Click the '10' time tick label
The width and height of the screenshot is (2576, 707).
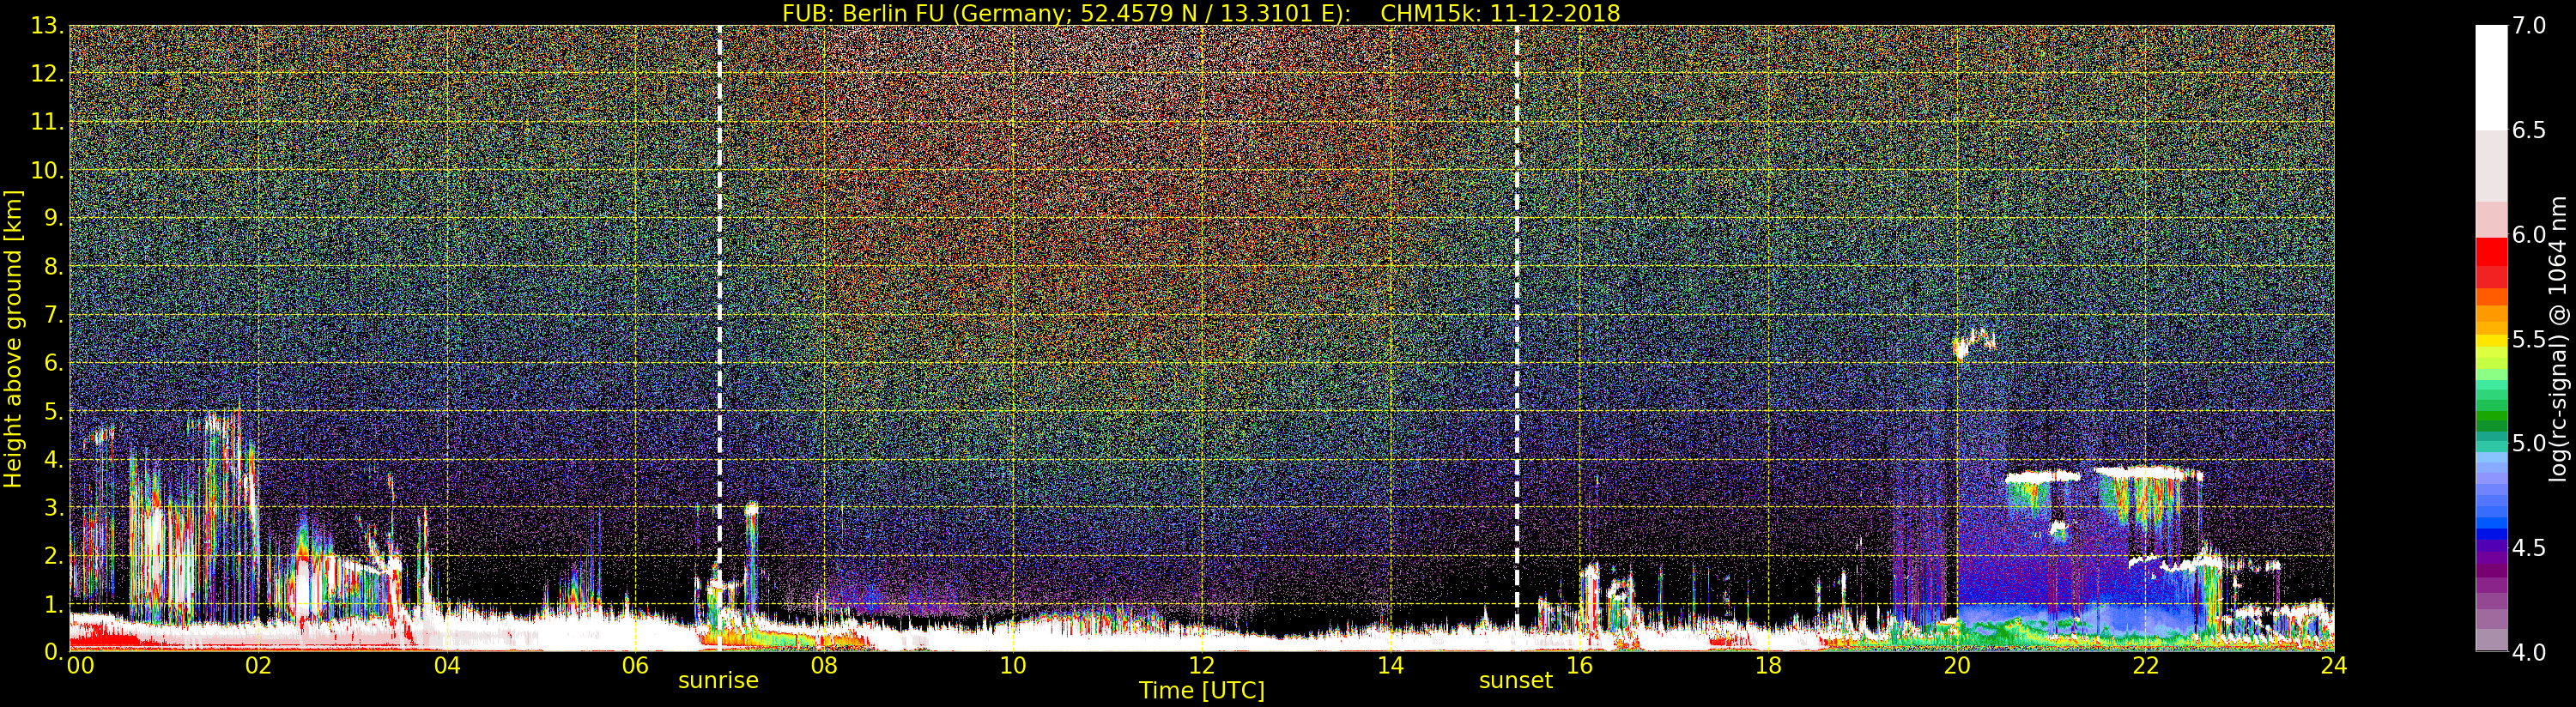(1013, 666)
